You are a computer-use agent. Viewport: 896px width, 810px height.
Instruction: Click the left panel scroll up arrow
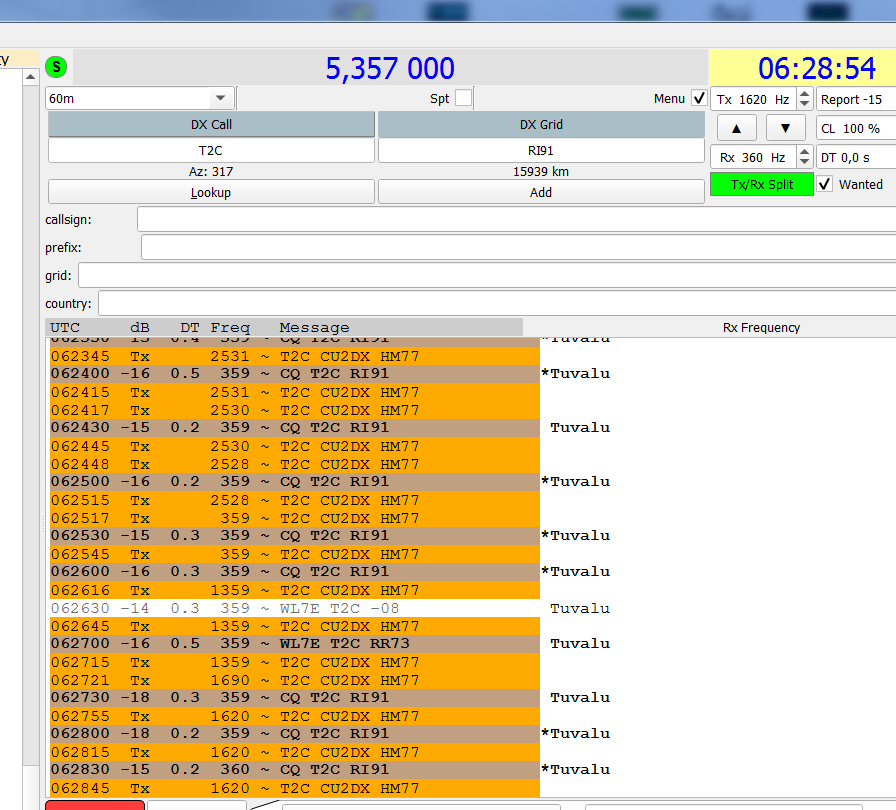31,76
